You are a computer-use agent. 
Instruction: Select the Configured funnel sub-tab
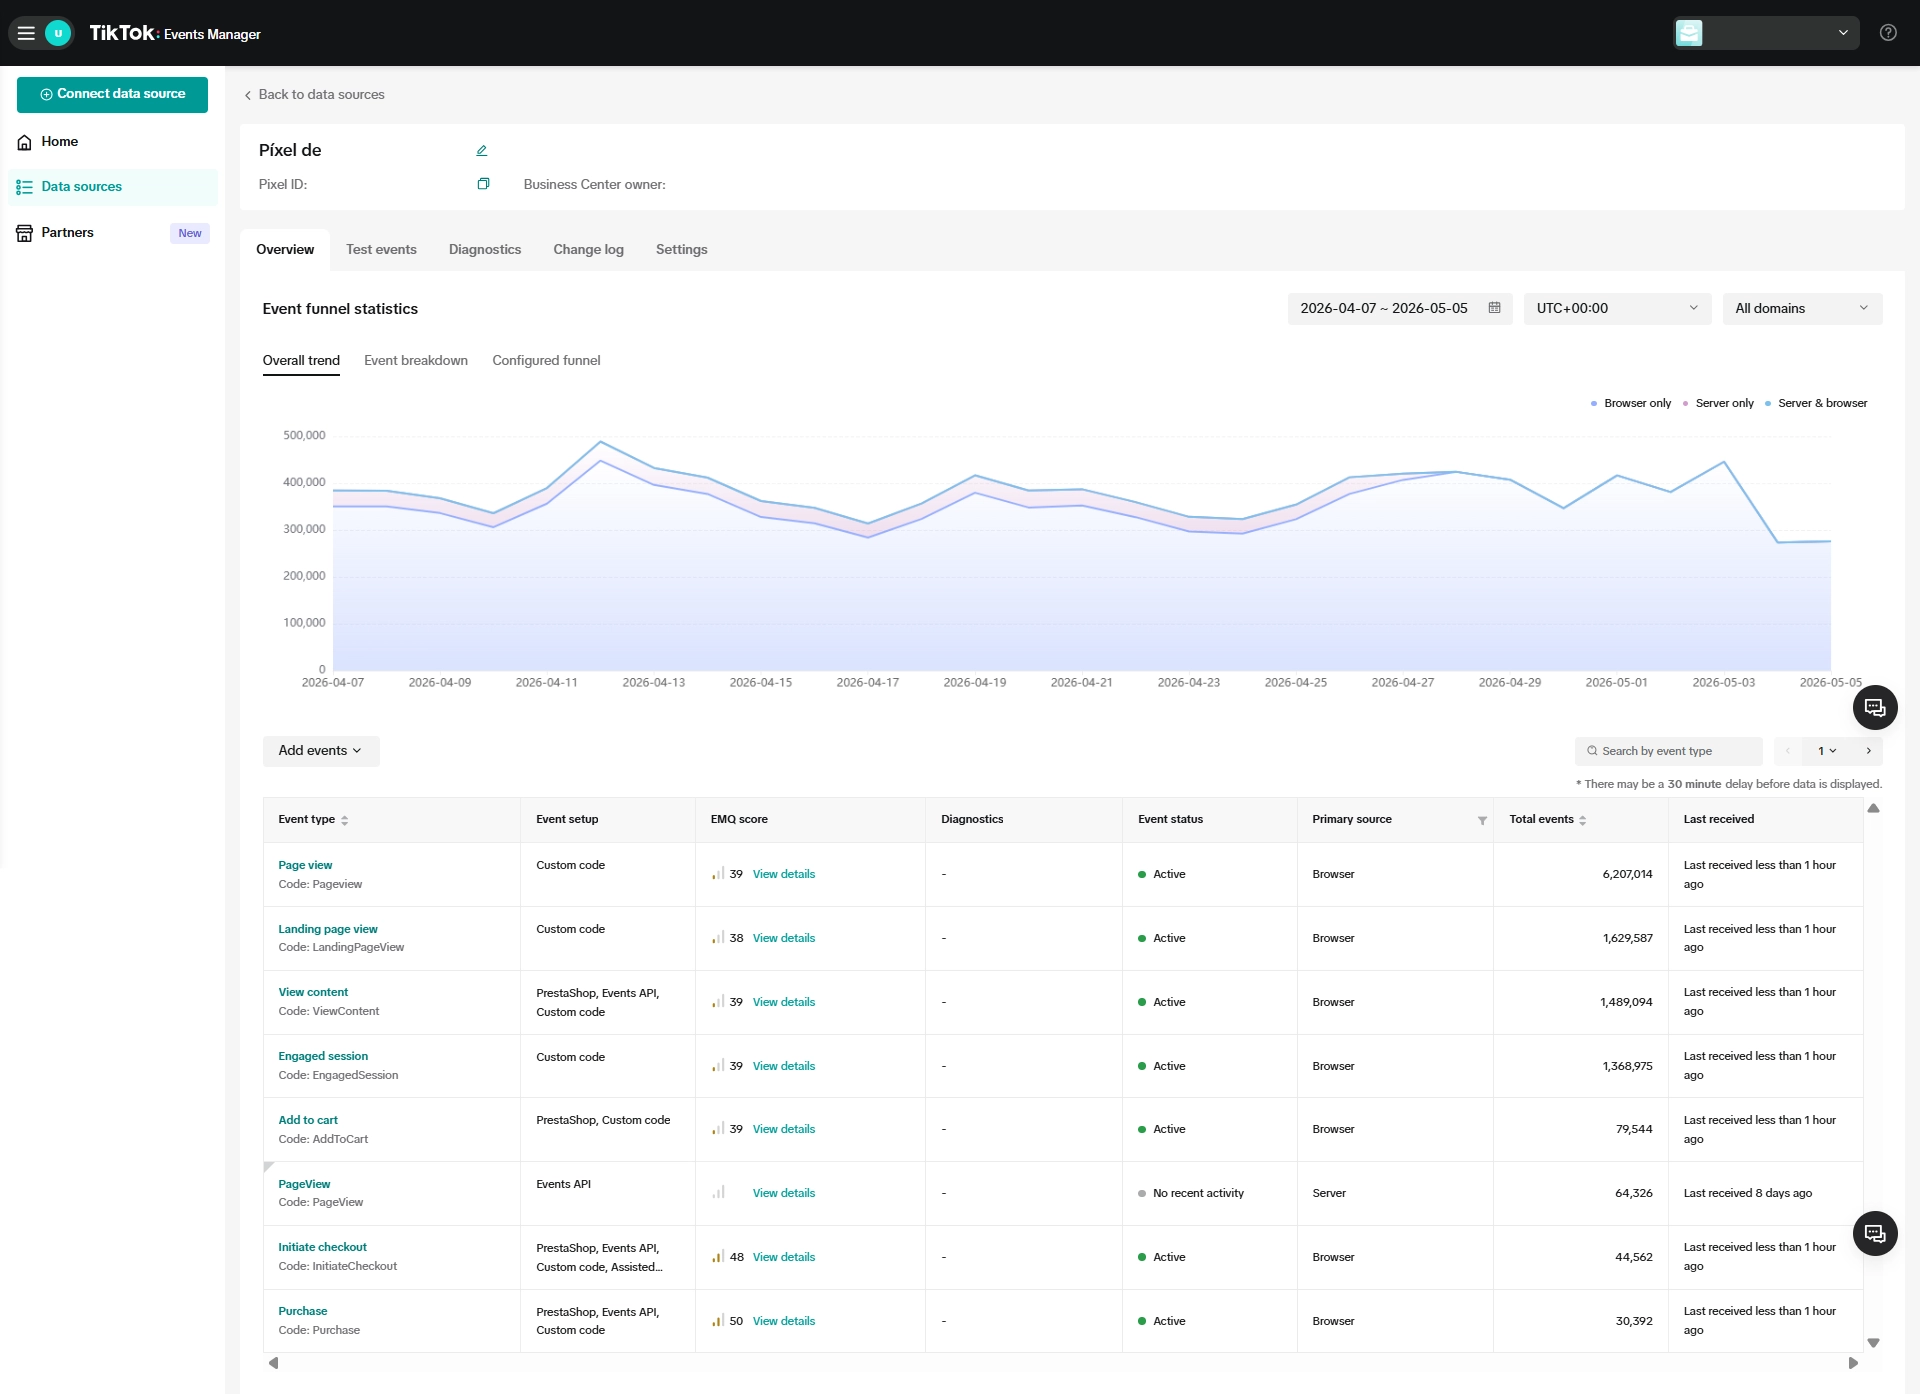point(546,361)
